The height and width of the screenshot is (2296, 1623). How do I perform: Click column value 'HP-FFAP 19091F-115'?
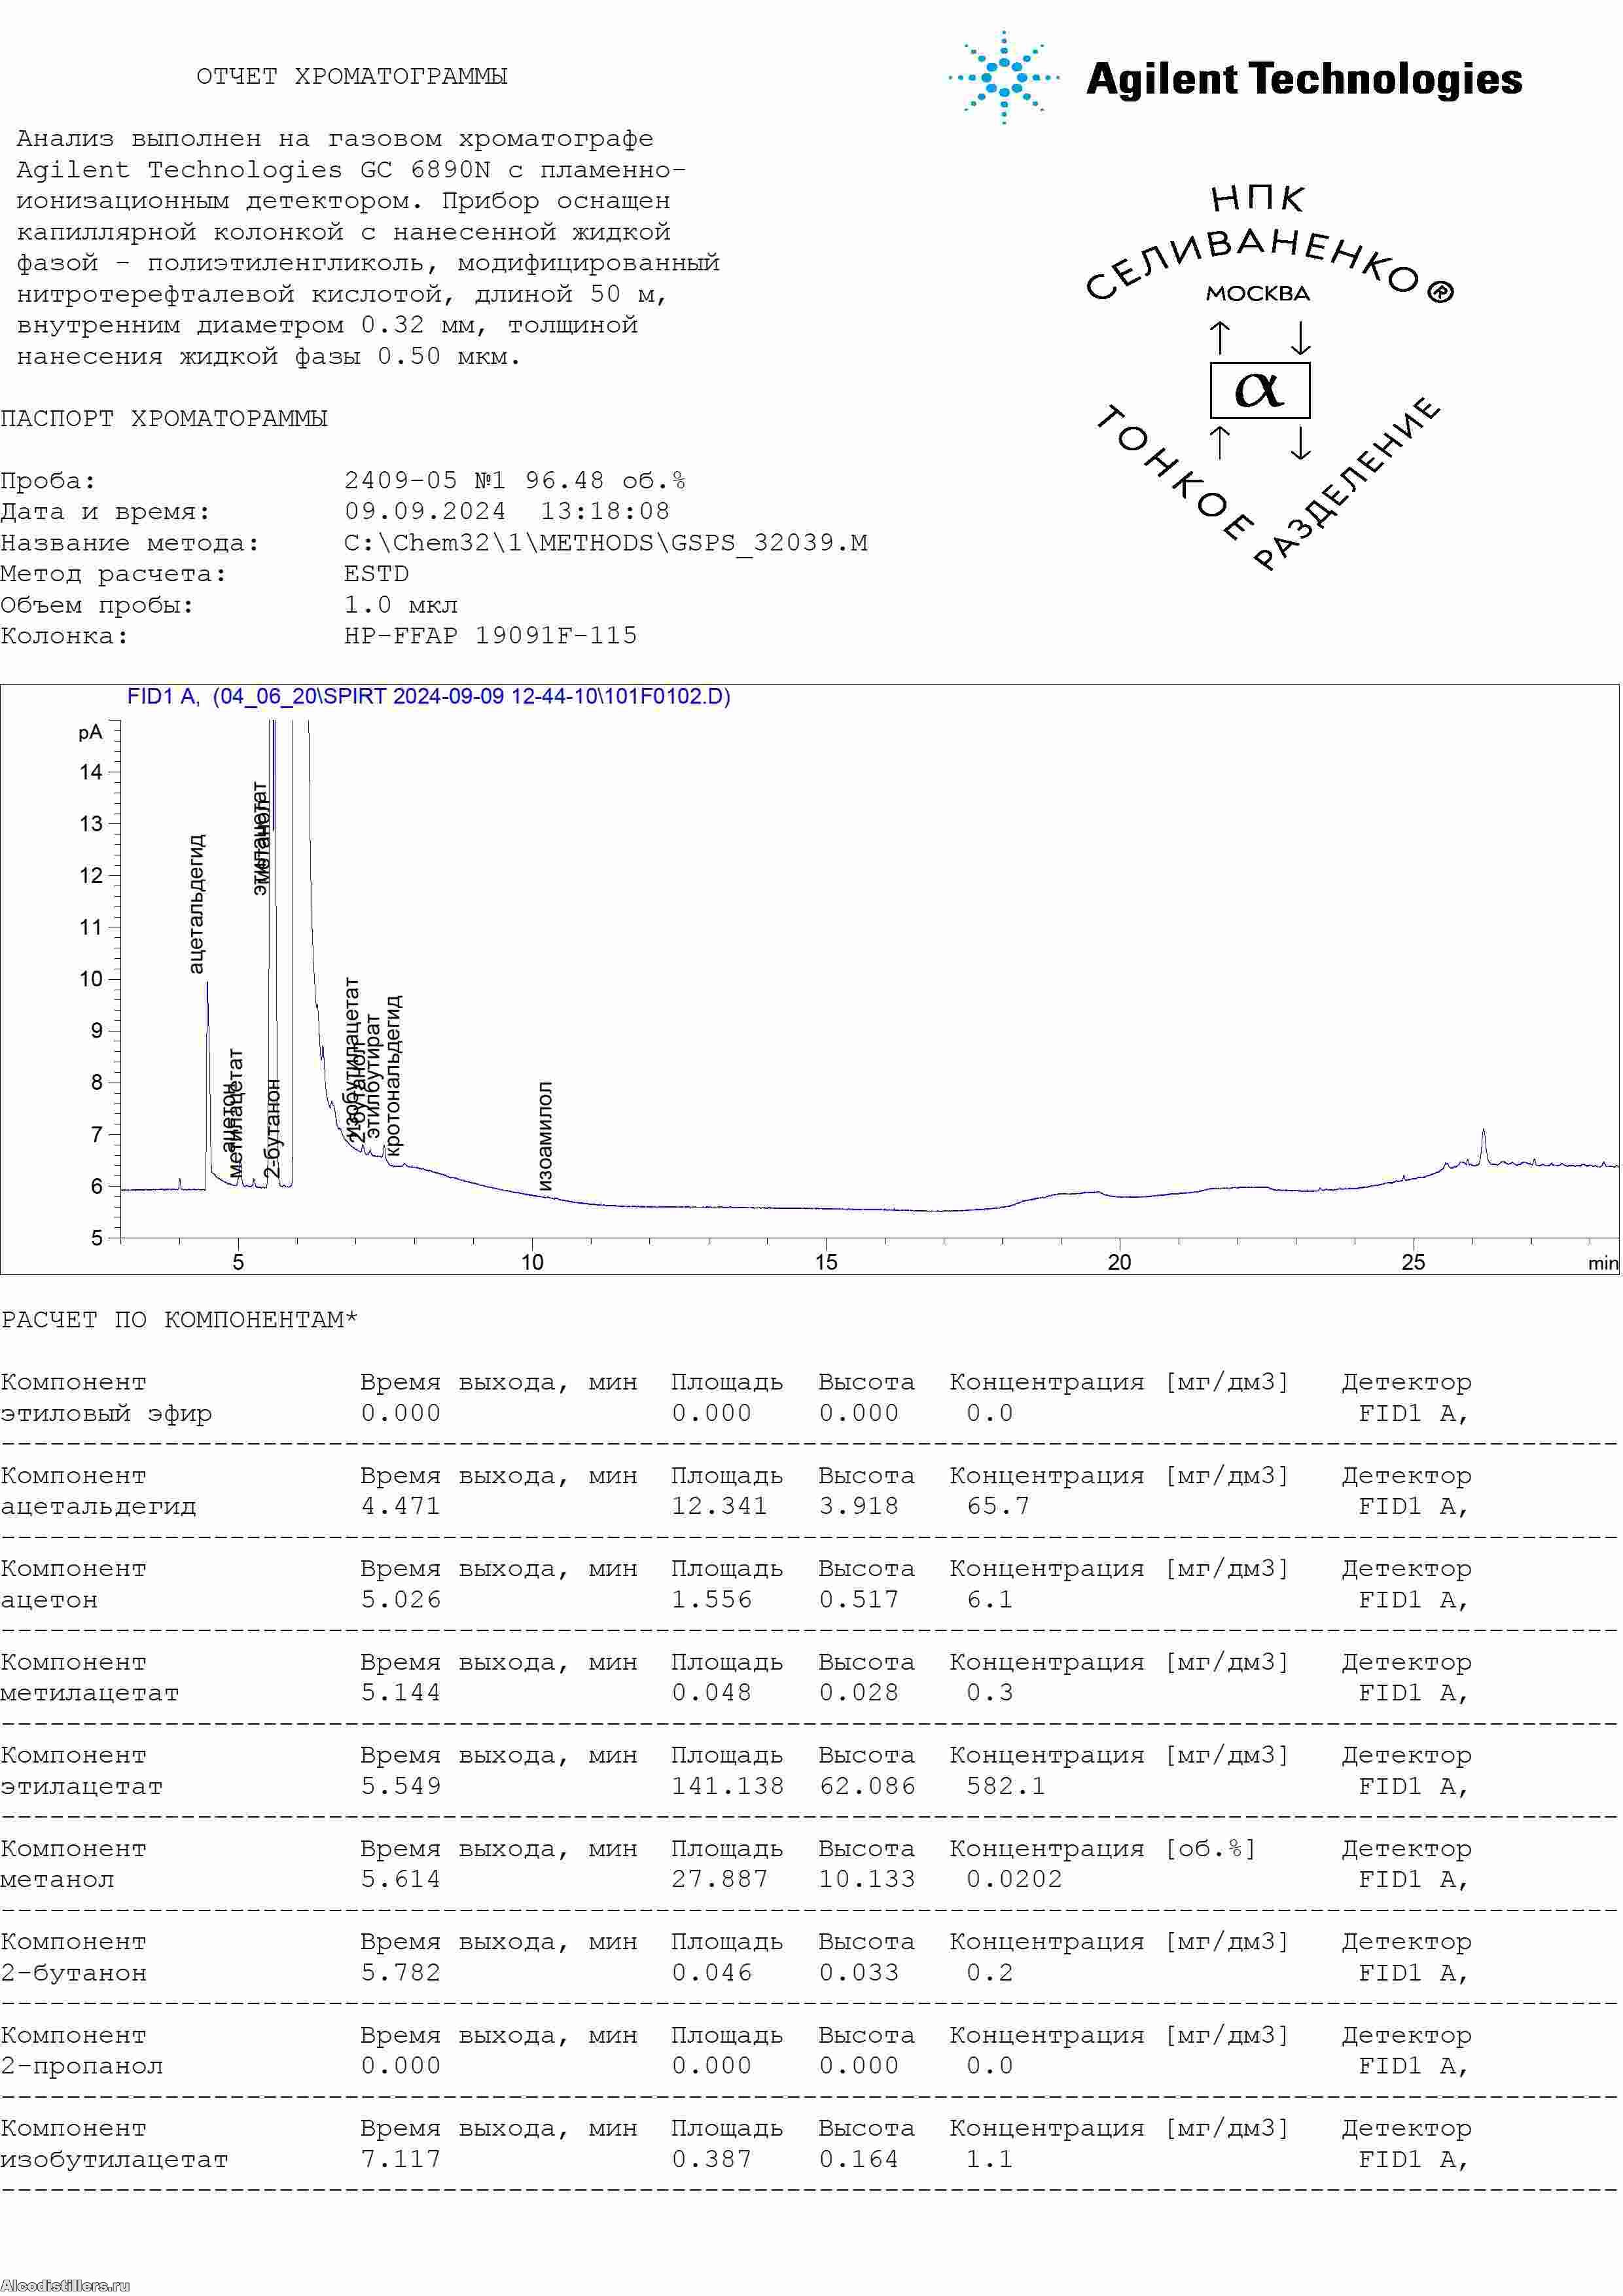tap(490, 635)
